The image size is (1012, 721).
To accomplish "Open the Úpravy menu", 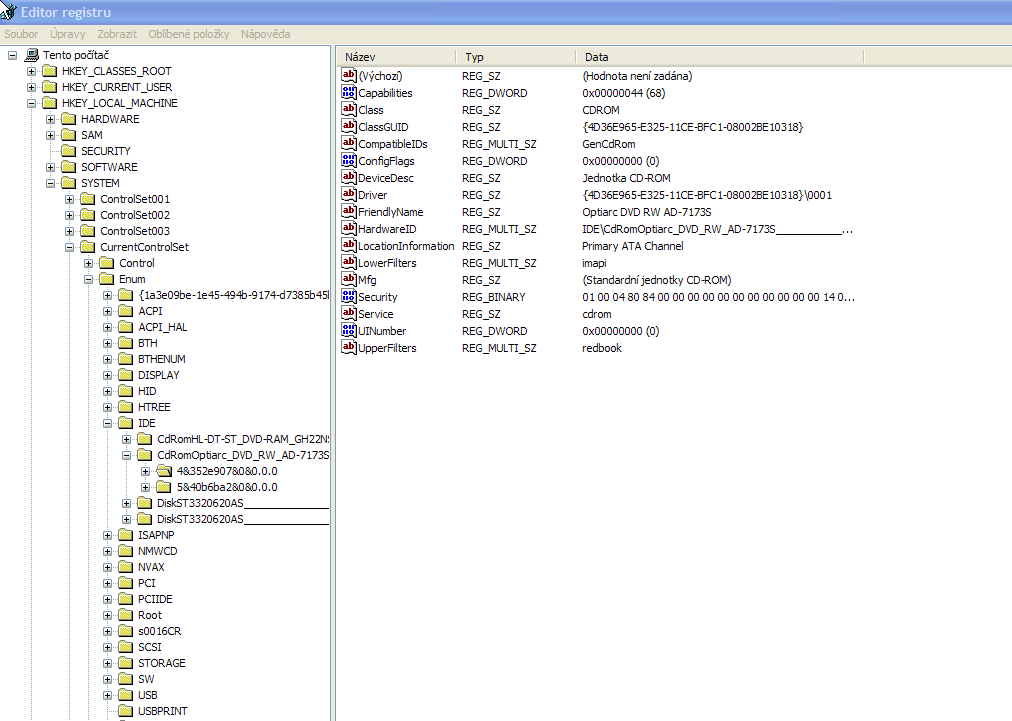I will click(68, 34).
